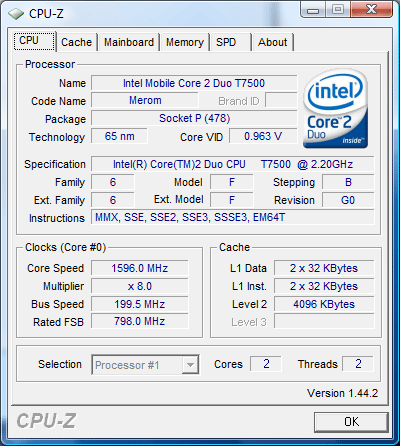
Task: Open the About tab
Action: 273,42
